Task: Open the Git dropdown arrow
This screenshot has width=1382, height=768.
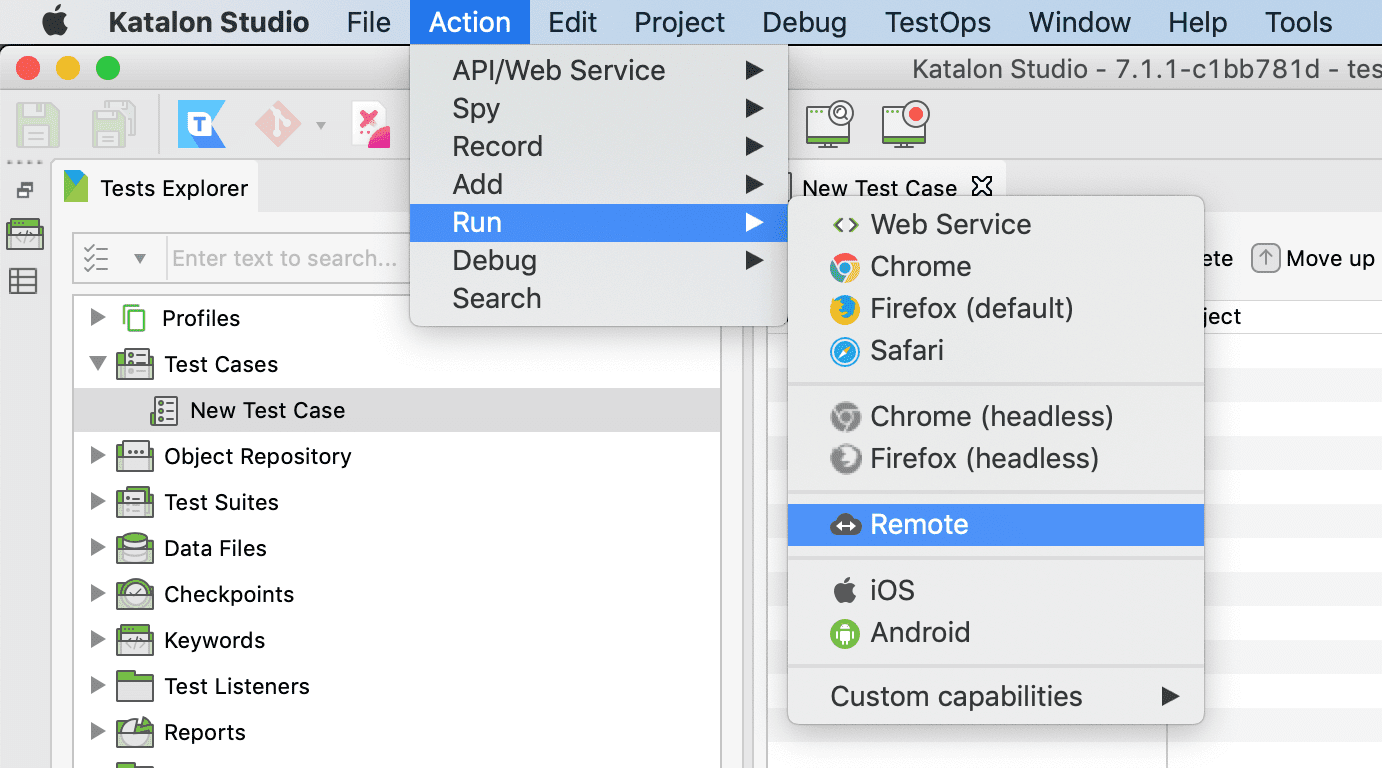Action: coord(319,124)
